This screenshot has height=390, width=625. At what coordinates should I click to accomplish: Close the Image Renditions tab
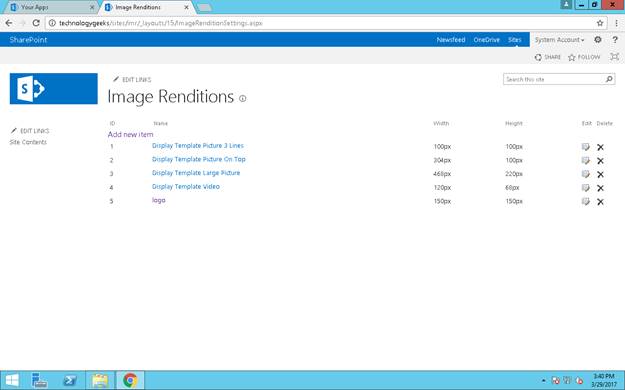click(186, 7)
